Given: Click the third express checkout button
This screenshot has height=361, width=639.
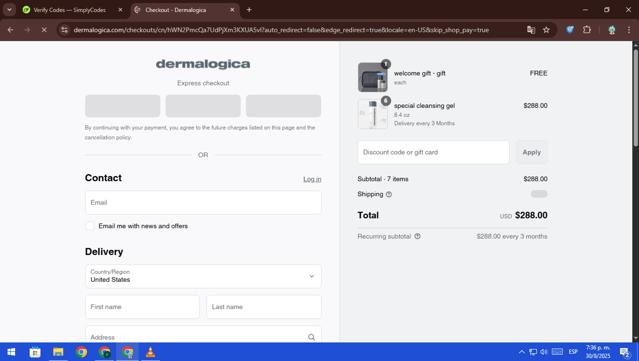Looking at the screenshot, I should click(x=283, y=106).
